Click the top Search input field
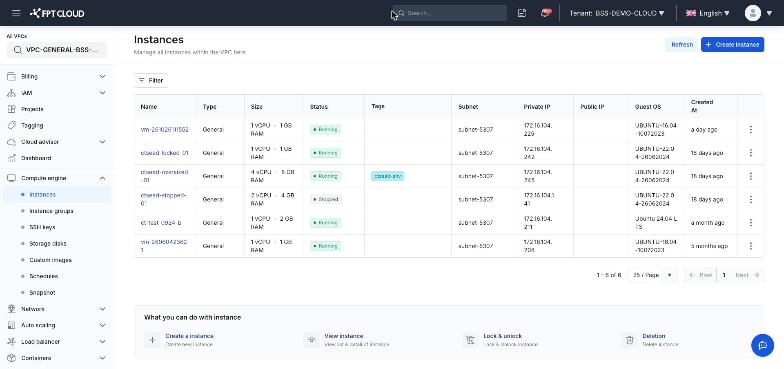 (x=450, y=13)
